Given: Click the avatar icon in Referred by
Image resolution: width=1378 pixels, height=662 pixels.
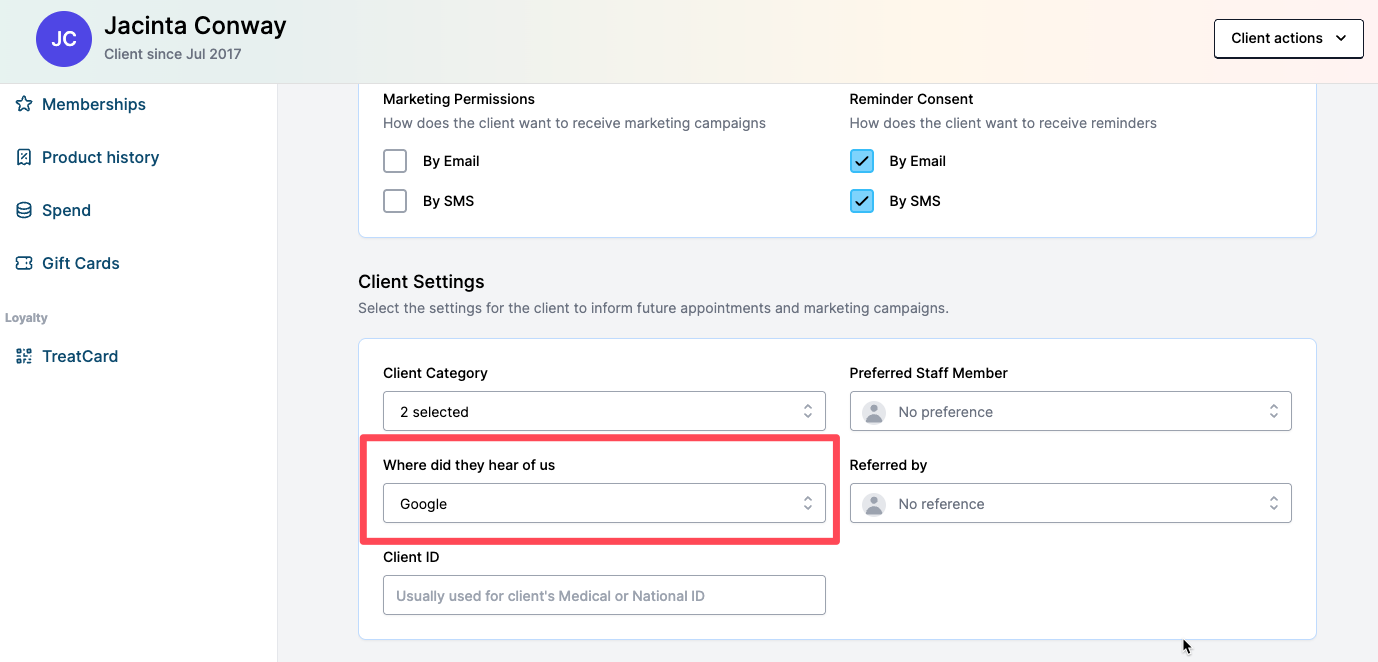Looking at the screenshot, I should pos(874,504).
